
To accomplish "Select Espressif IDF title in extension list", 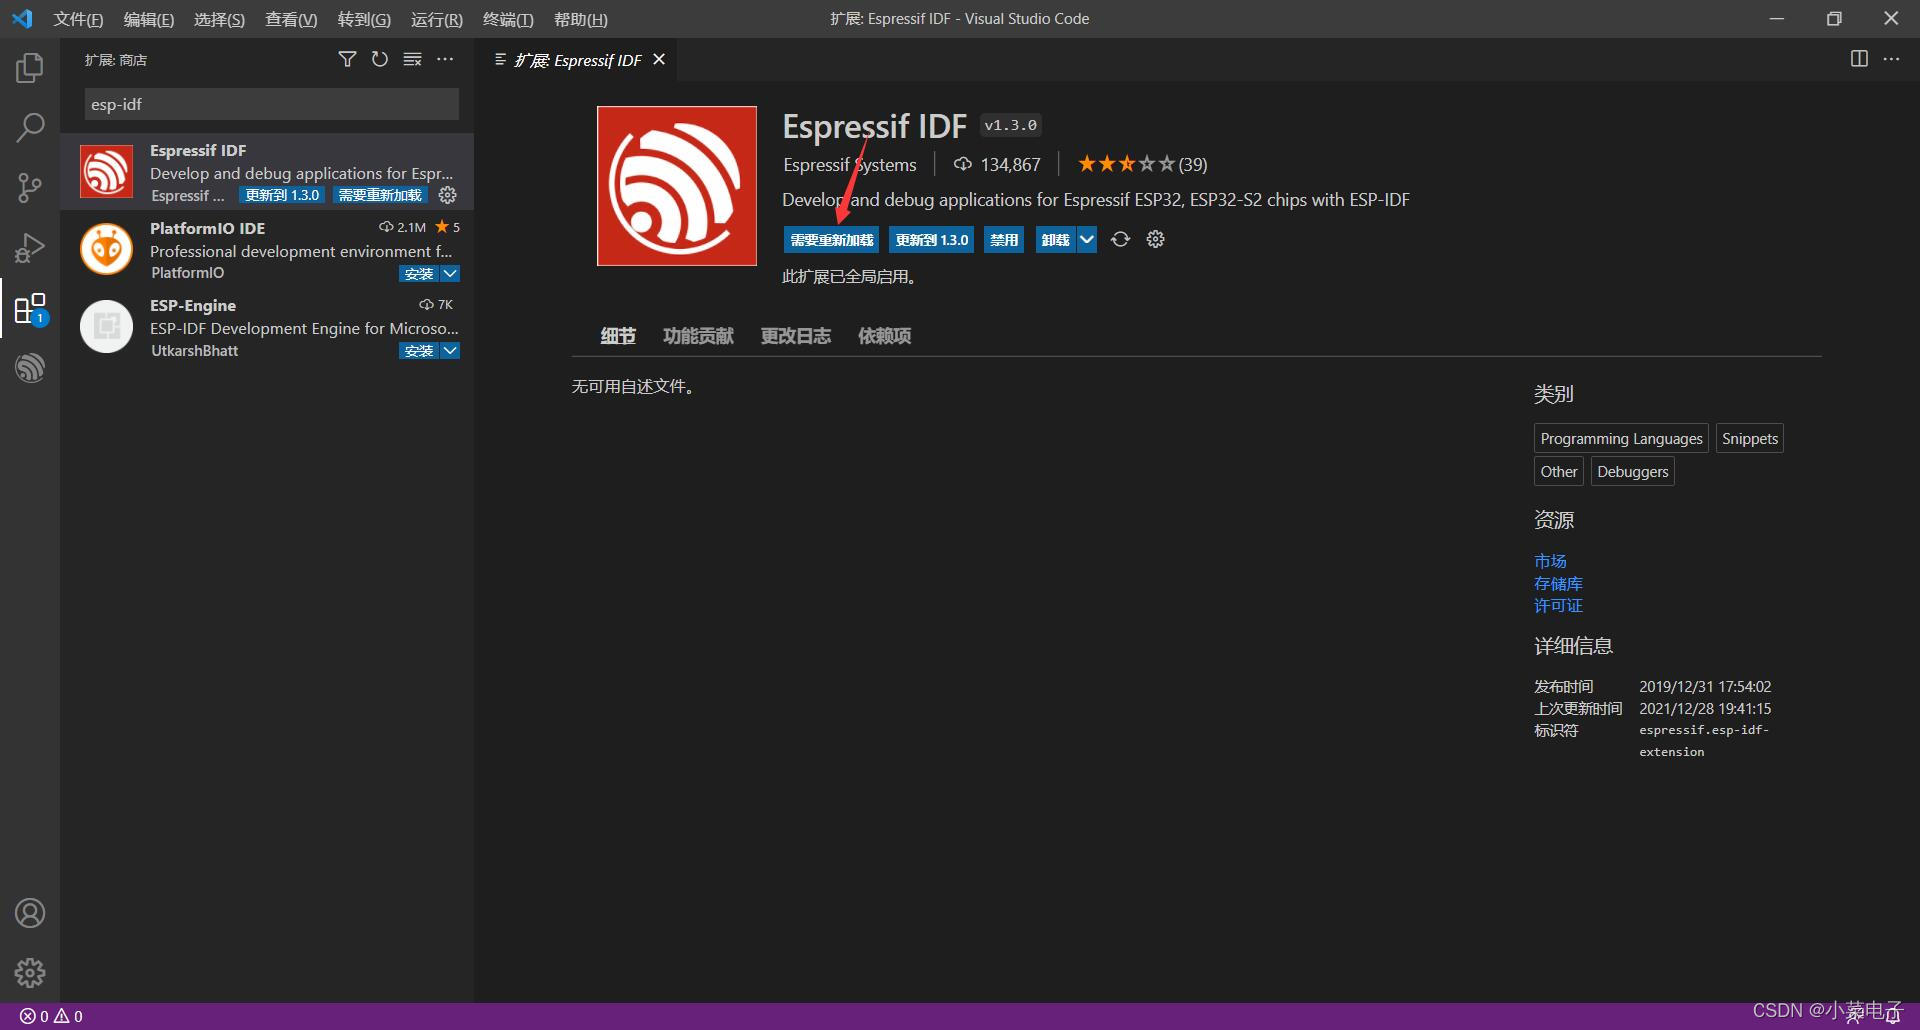I will (x=198, y=150).
